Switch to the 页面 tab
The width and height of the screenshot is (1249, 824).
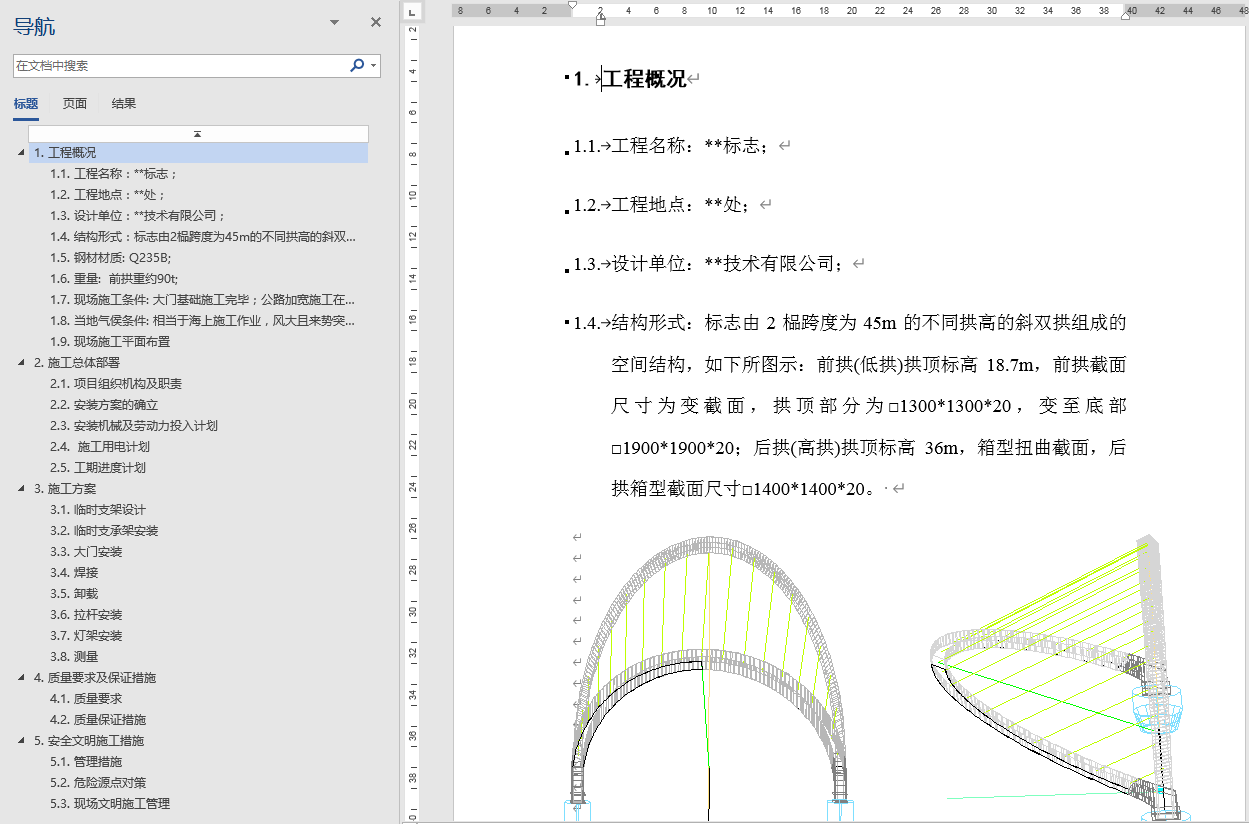click(73, 103)
